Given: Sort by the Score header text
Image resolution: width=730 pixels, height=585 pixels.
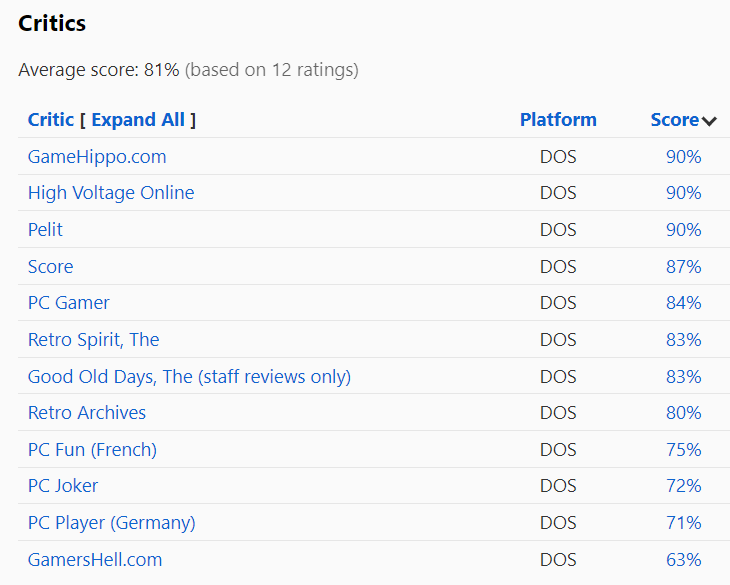Looking at the screenshot, I should [674, 120].
